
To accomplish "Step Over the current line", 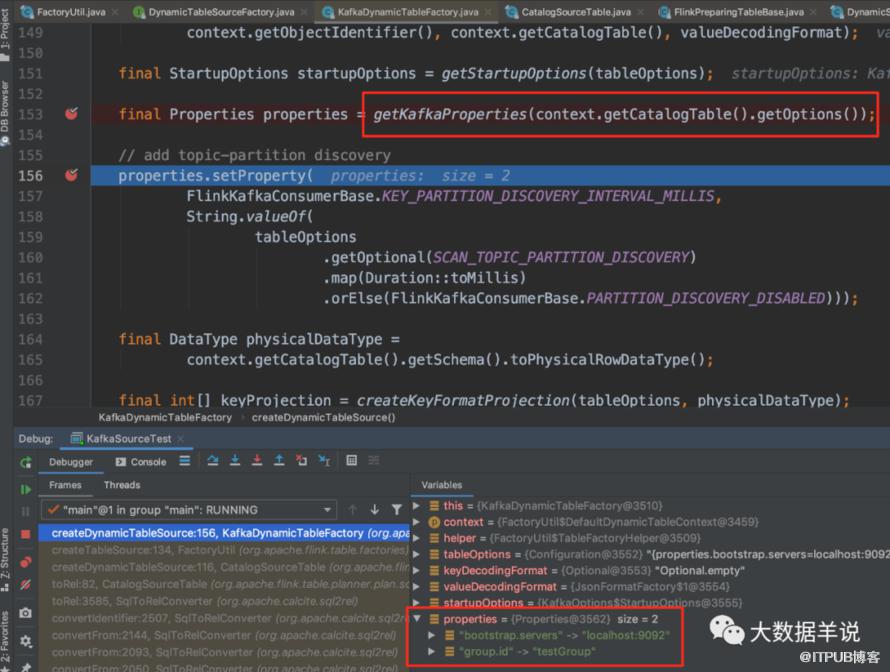I will (x=213, y=461).
